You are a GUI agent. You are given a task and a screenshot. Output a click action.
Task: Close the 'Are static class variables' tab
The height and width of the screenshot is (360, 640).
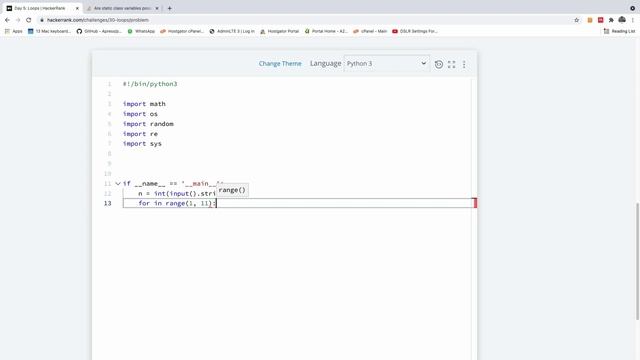point(157,8)
